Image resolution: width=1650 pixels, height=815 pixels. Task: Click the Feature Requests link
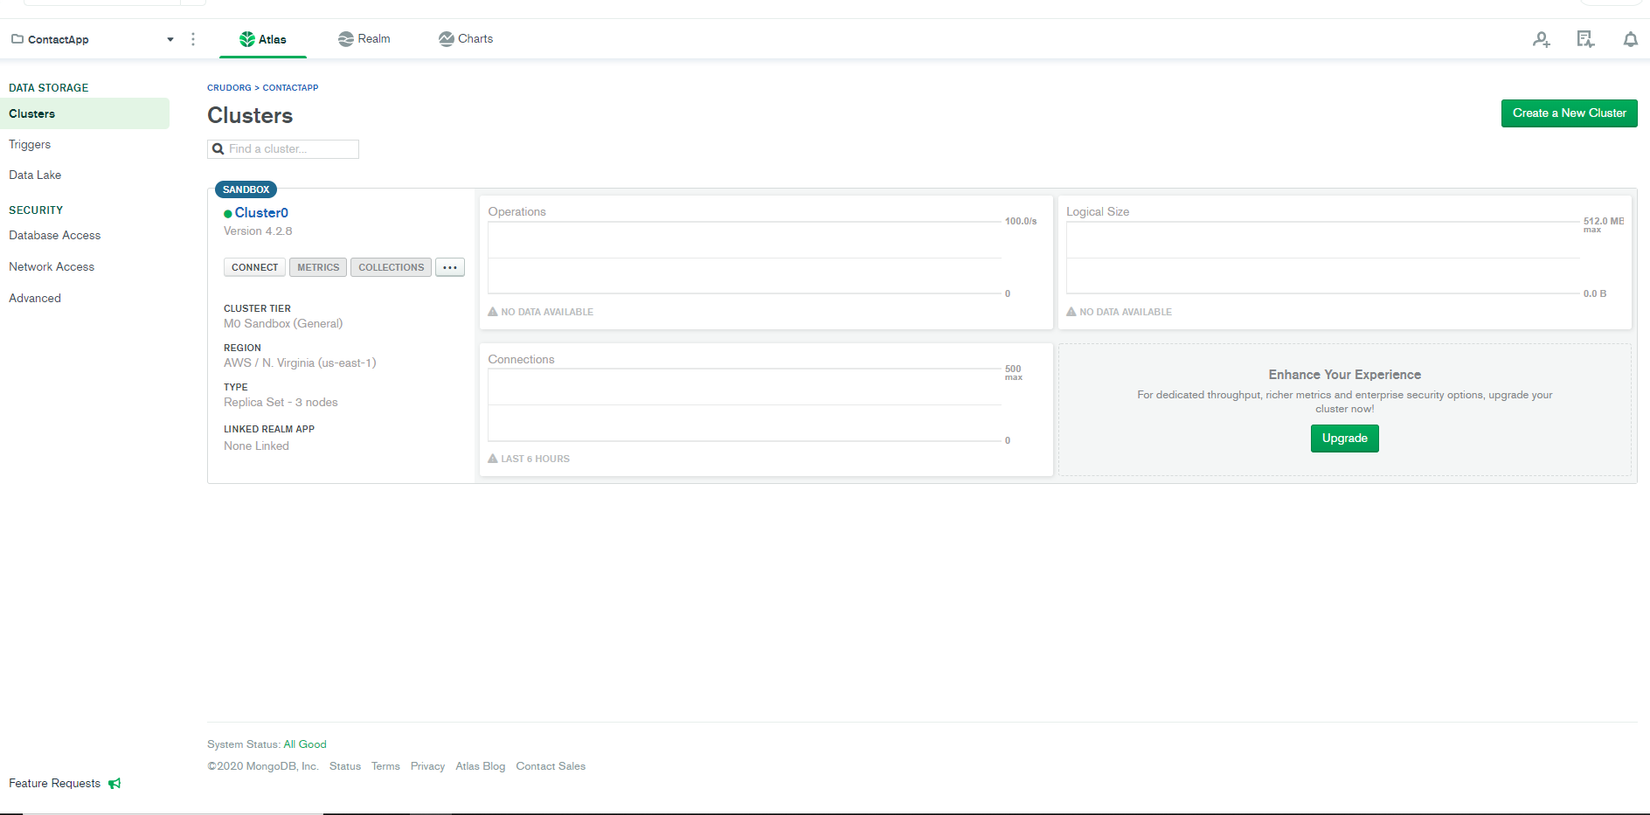click(55, 783)
